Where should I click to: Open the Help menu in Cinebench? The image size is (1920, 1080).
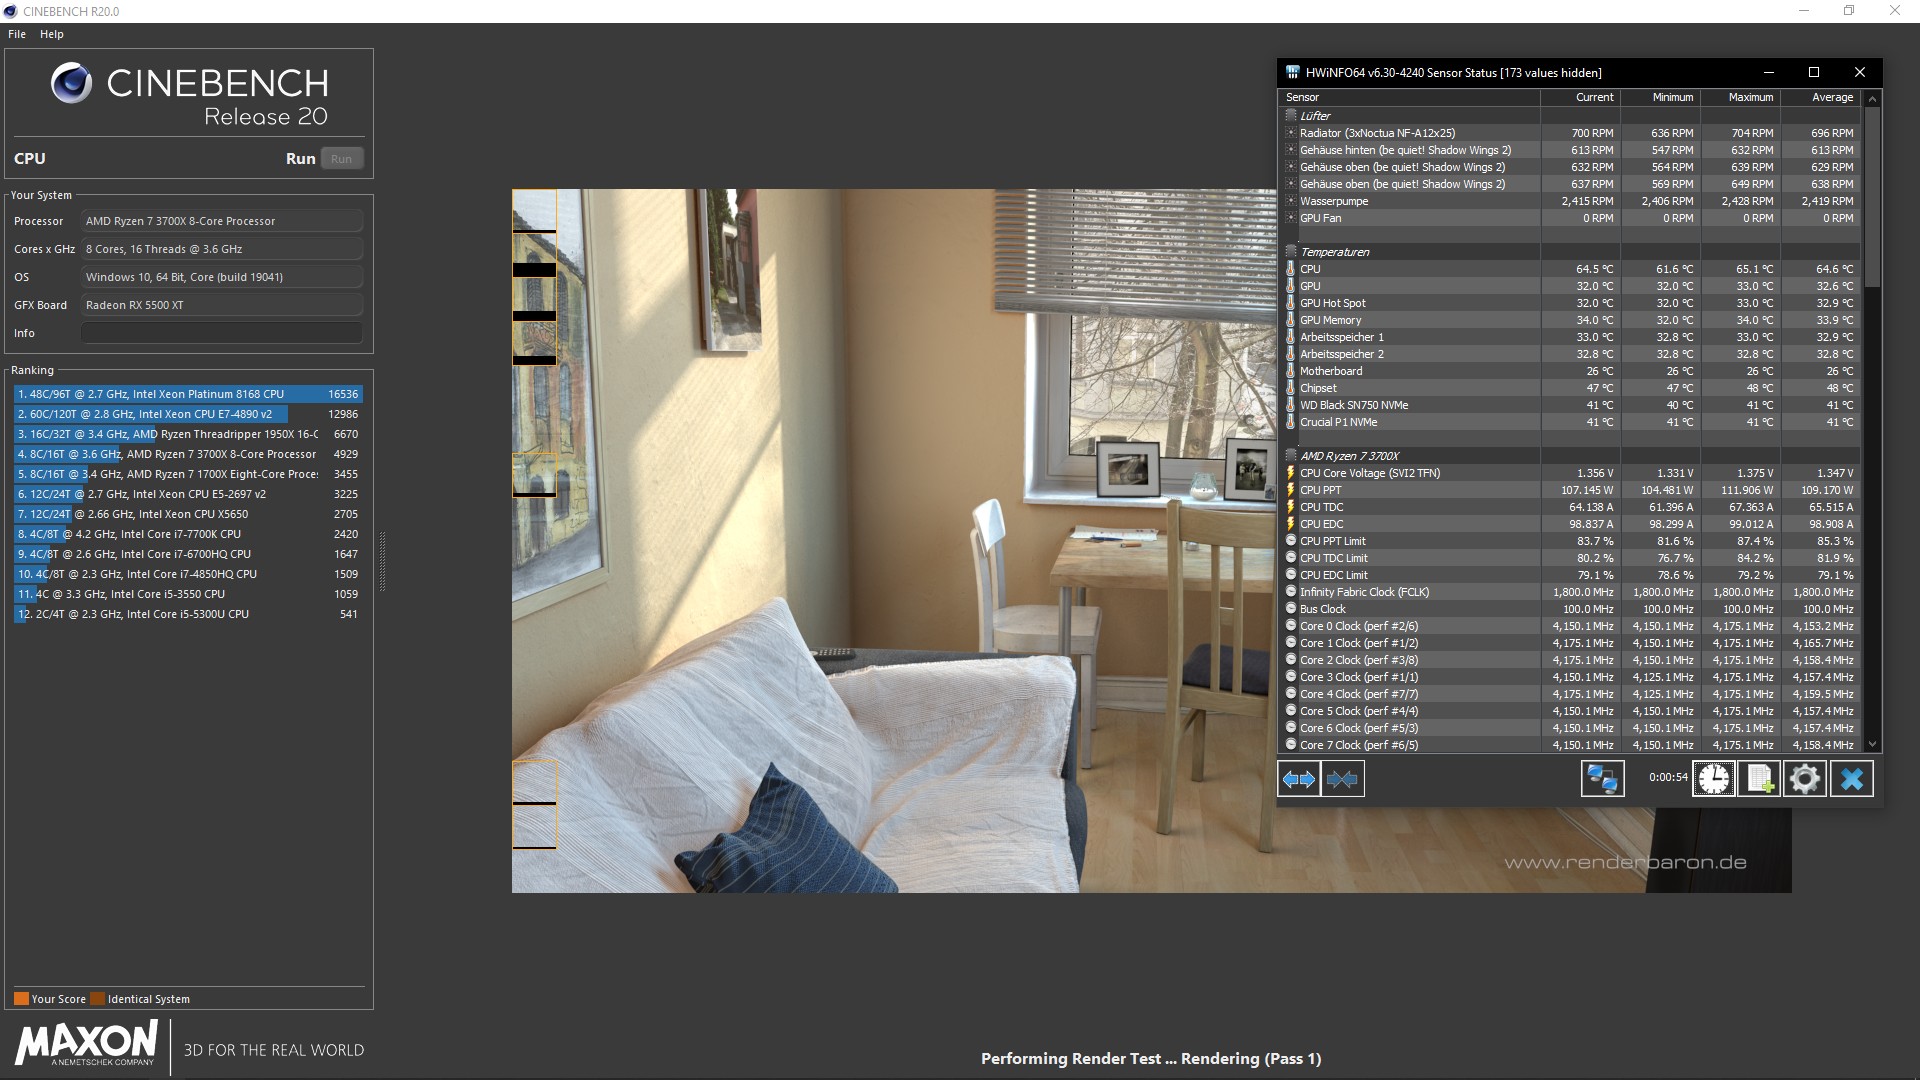(52, 34)
